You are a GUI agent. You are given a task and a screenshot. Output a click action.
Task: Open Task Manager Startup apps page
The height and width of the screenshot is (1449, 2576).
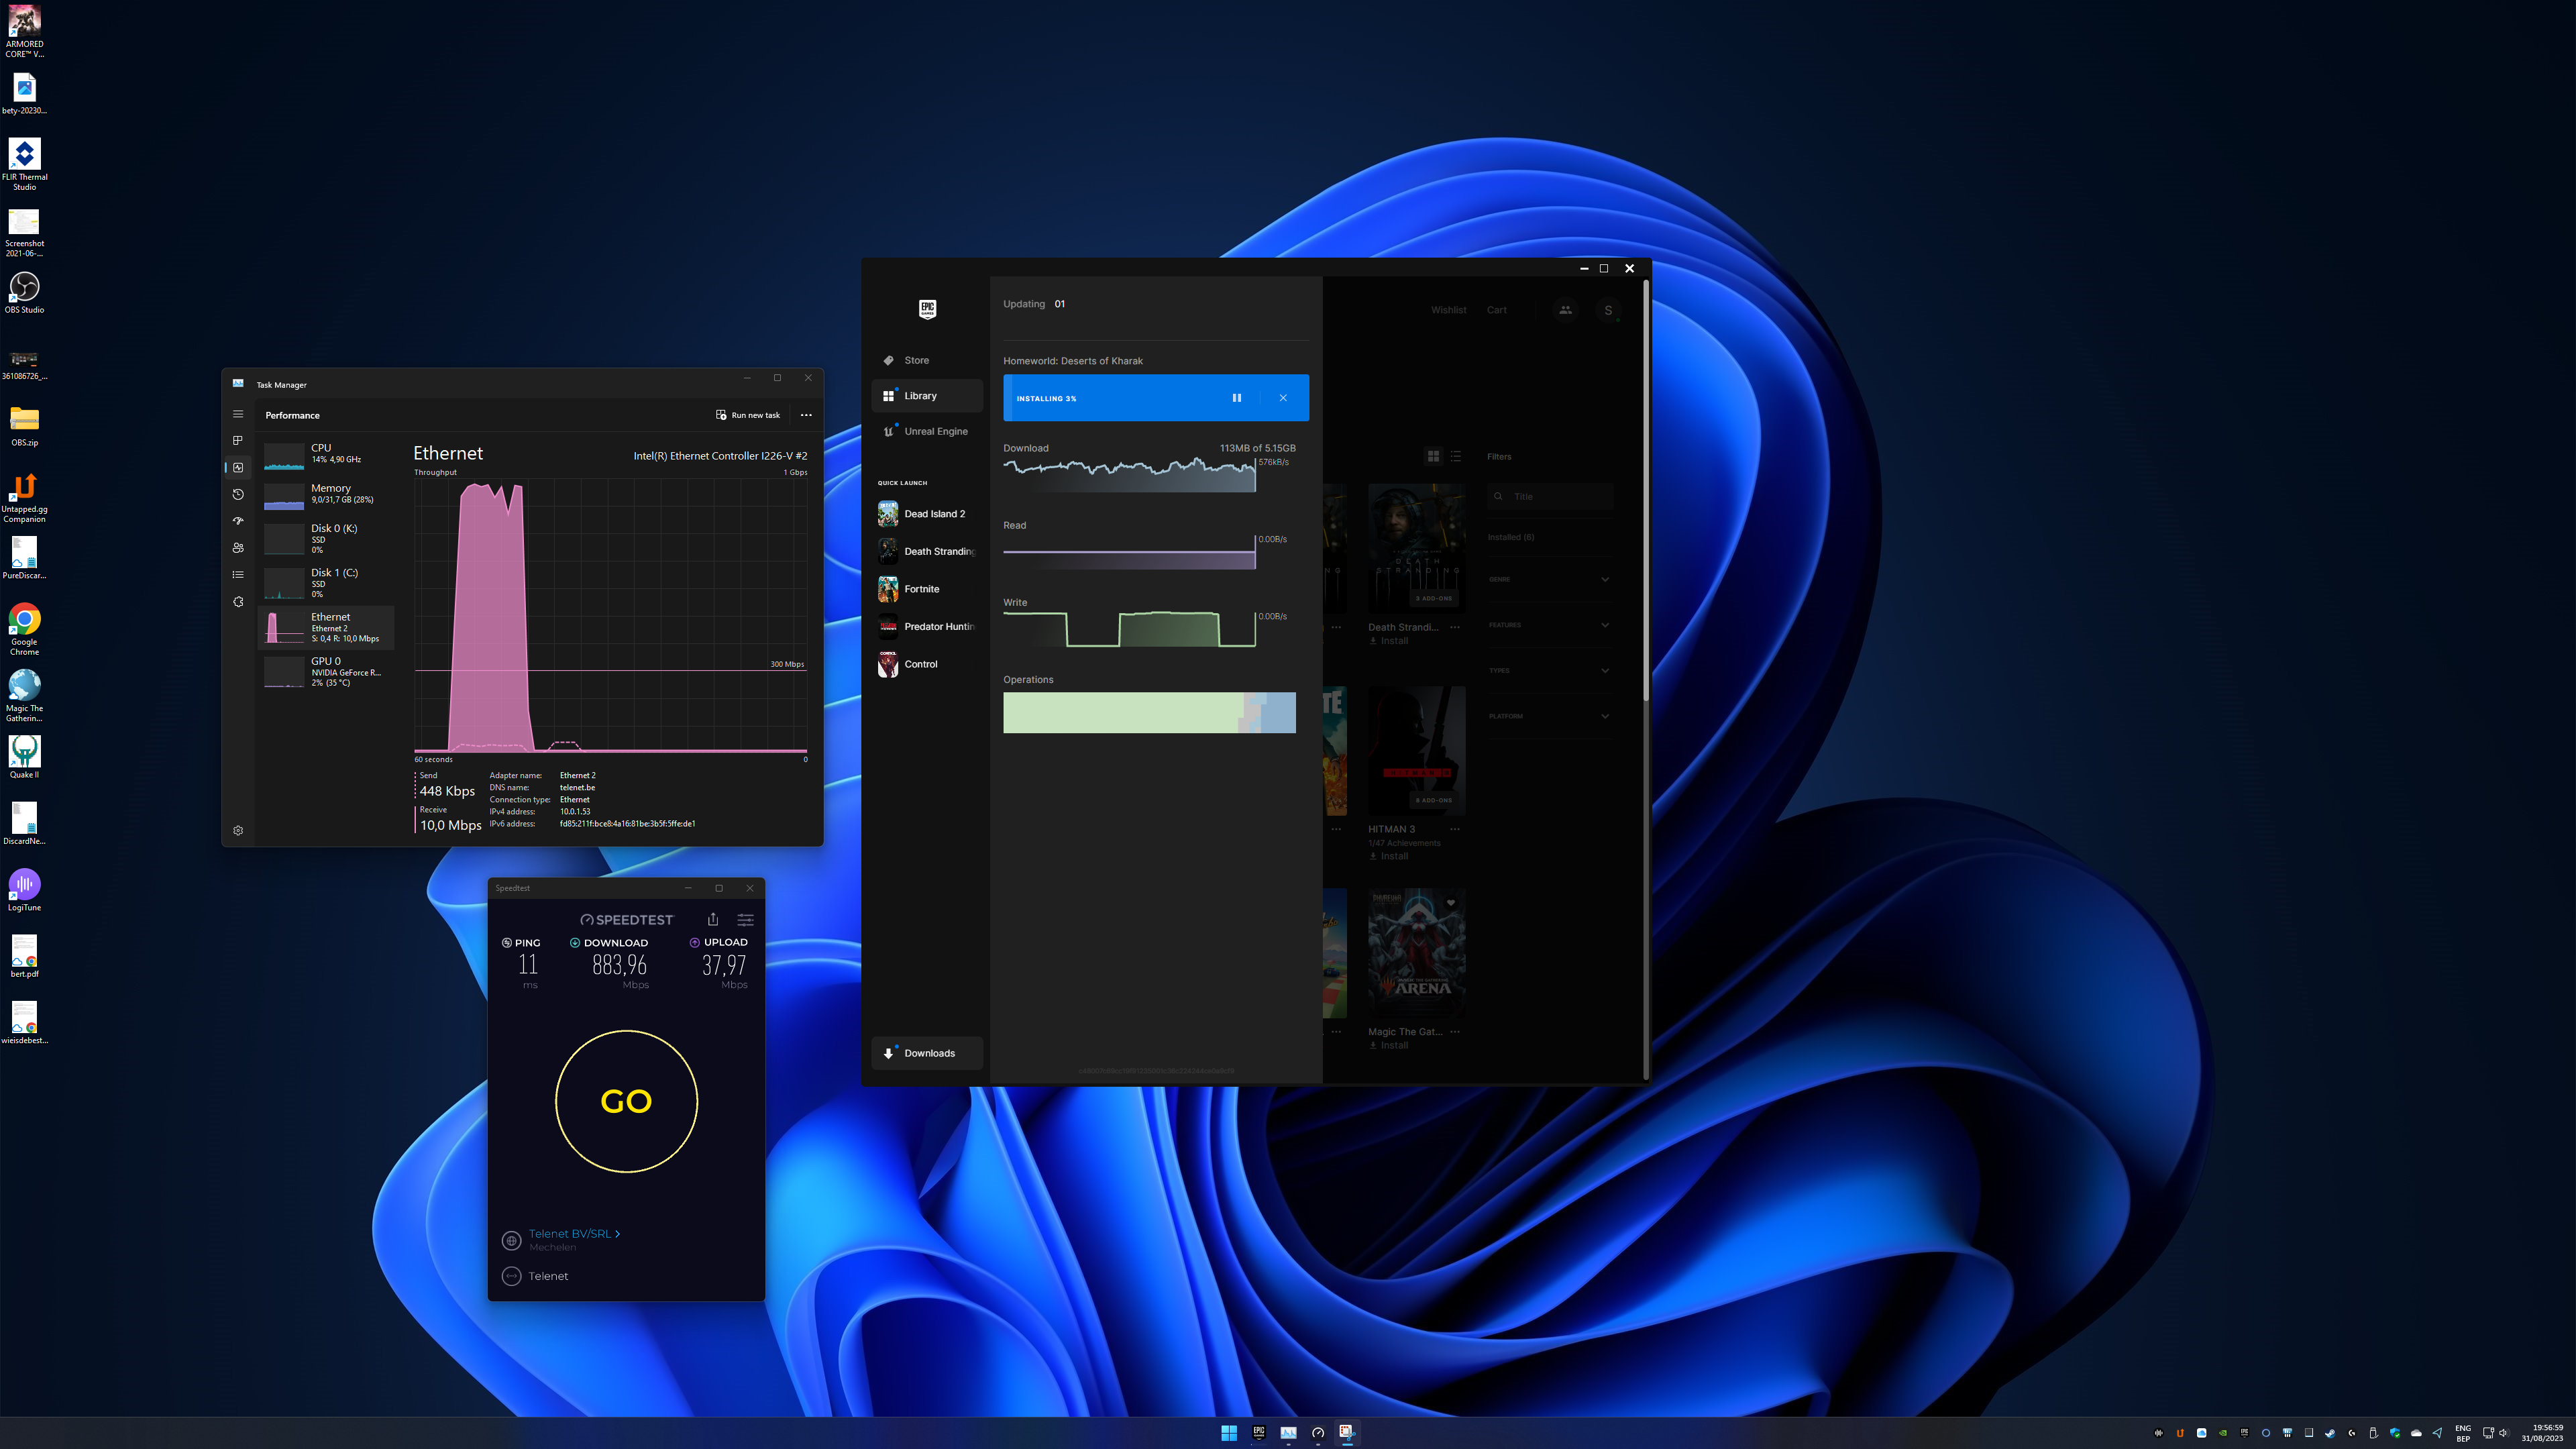[x=238, y=521]
